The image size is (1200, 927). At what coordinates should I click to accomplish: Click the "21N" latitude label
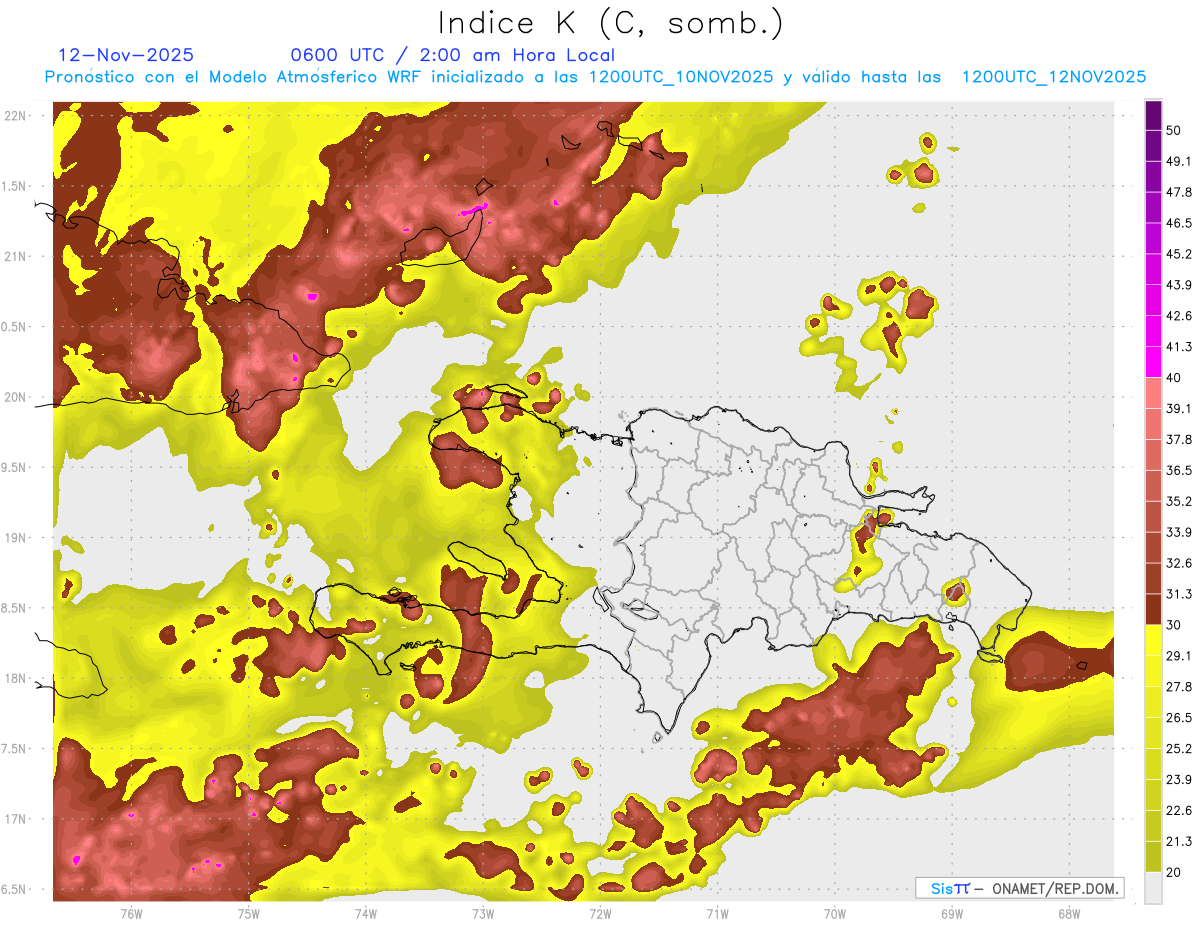(14, 256)
